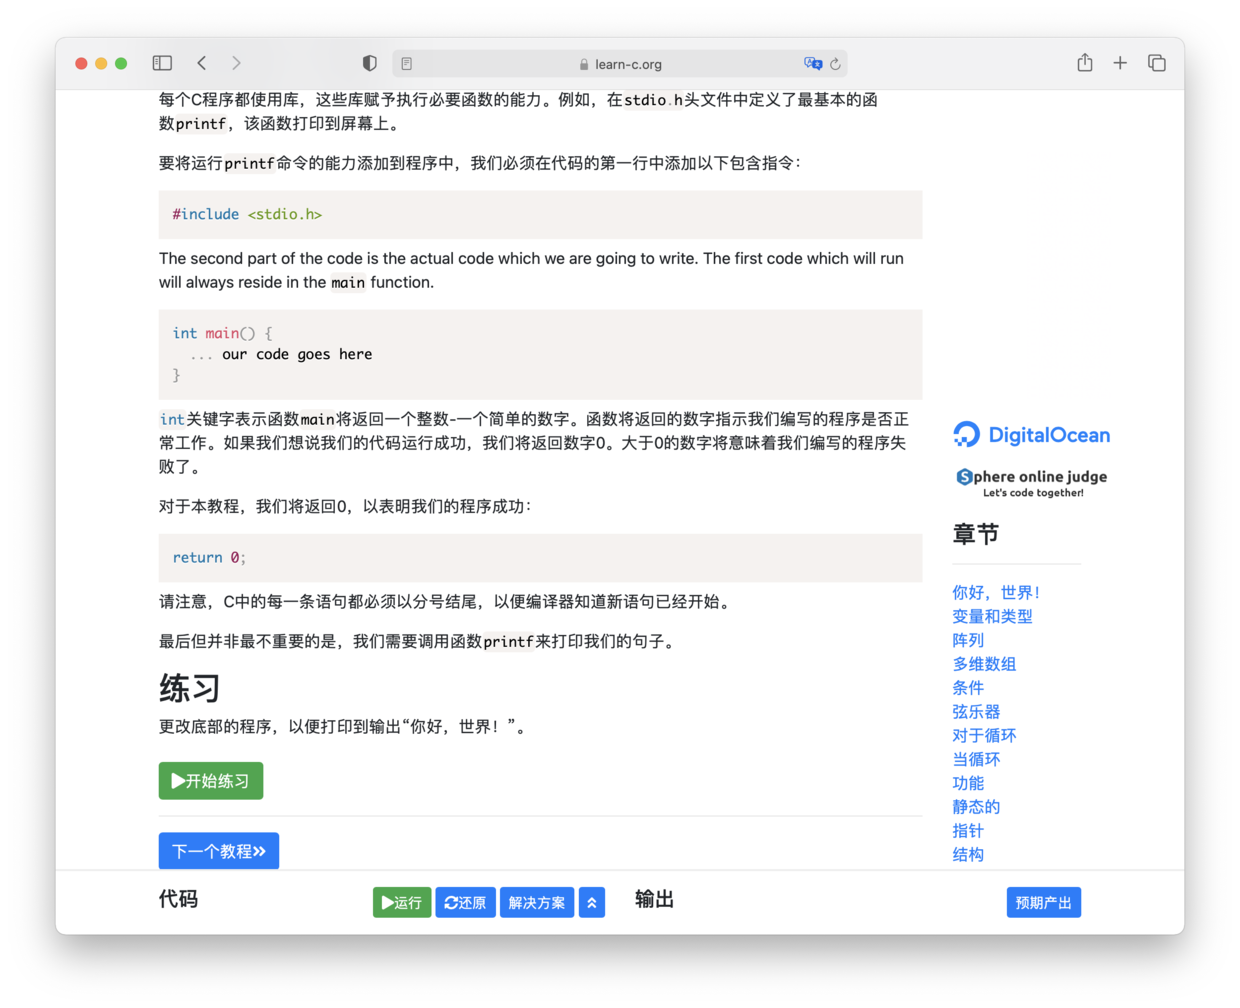
Task: Open the 指针 chapter link
Action: tap(968, 831)
